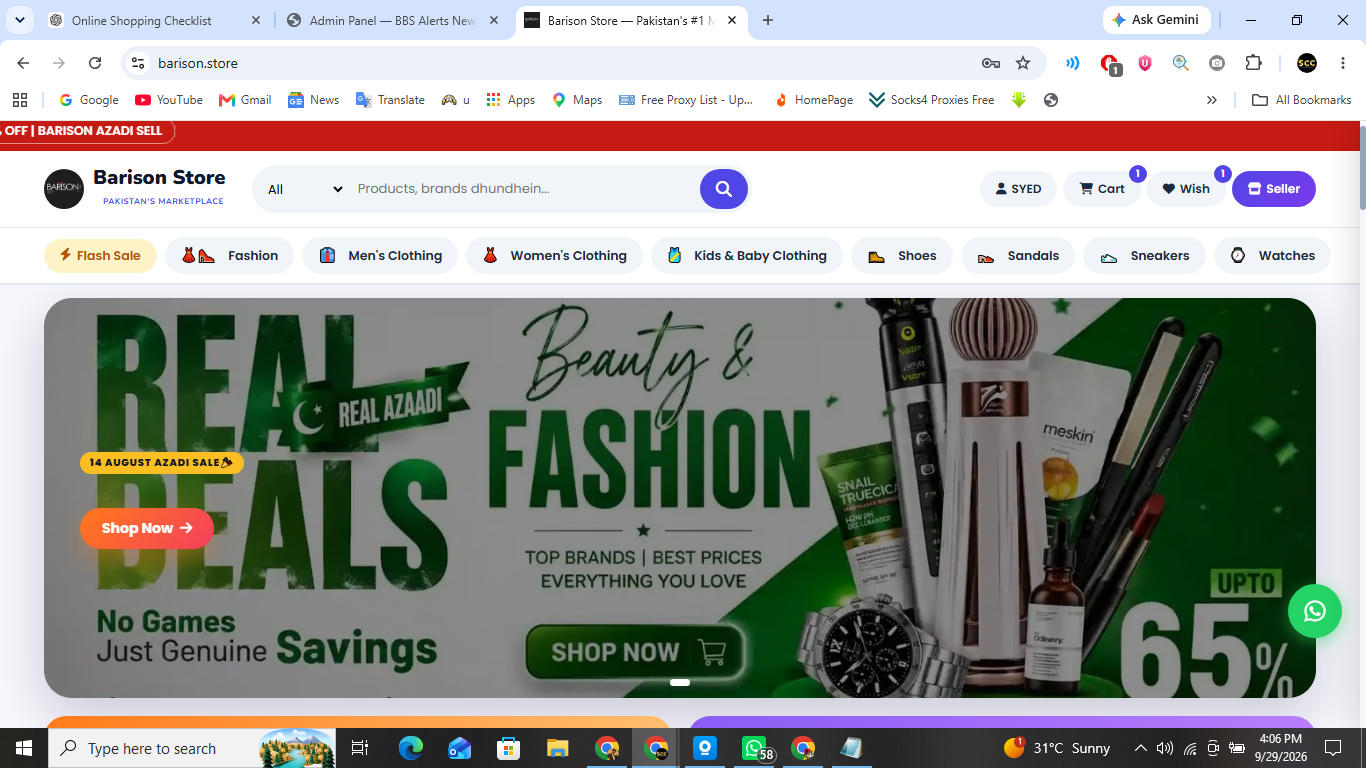This screenshot has width=1366, height=768.
Task: Click the banner carousel slide indicator
Action: pos(680,682)
